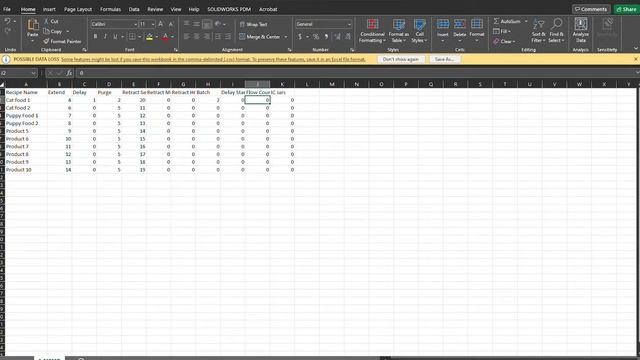
Task: Click the Undo icon
Action: click(7, 21)
